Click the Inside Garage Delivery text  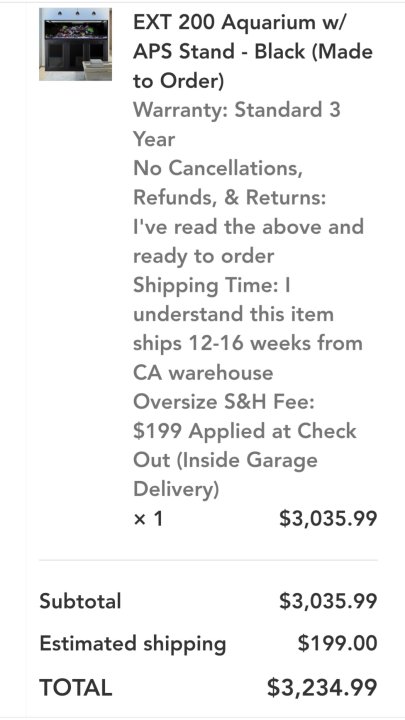pyautogui.click(x=225, y=474)
